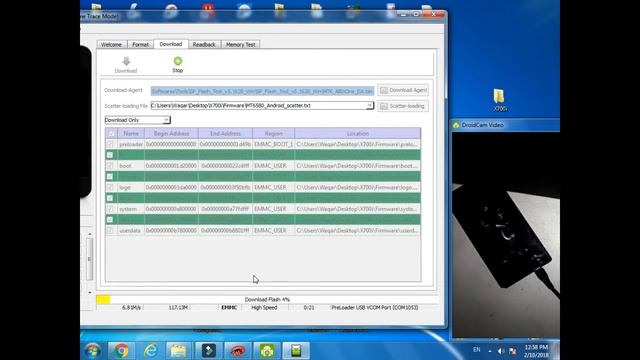
Task: Click the left panel scroll down arrow
Action: pos(90,293)
